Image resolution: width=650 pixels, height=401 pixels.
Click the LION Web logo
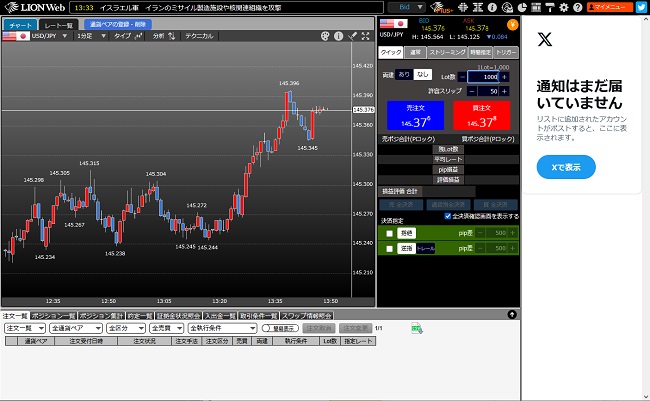[35, 7]
